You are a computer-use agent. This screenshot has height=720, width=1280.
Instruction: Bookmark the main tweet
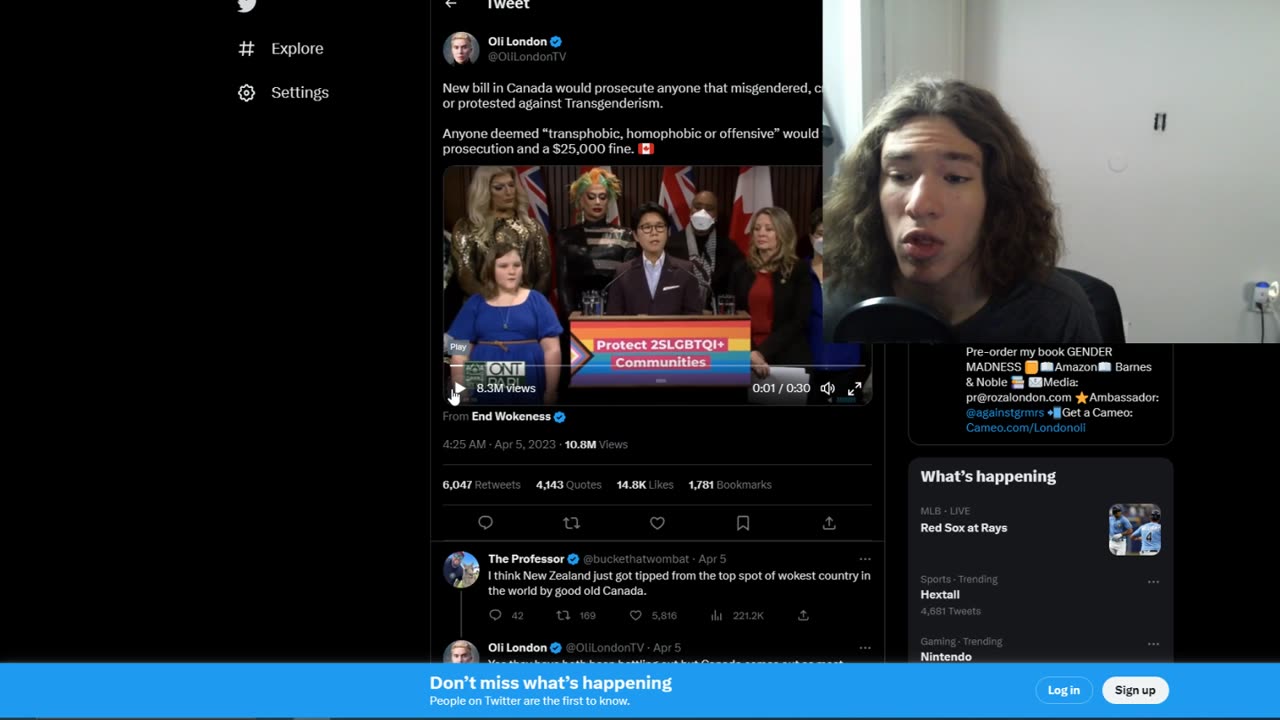(743, 523)
